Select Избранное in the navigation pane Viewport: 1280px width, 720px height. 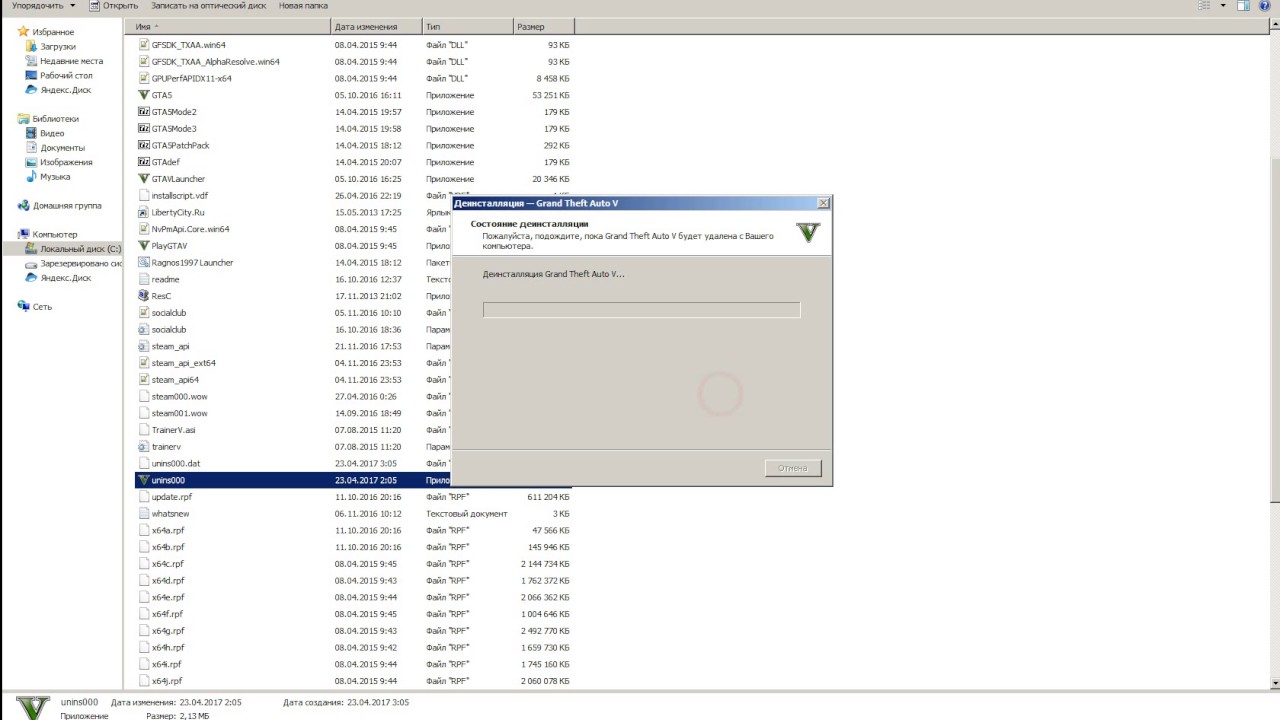coord(53,32)
